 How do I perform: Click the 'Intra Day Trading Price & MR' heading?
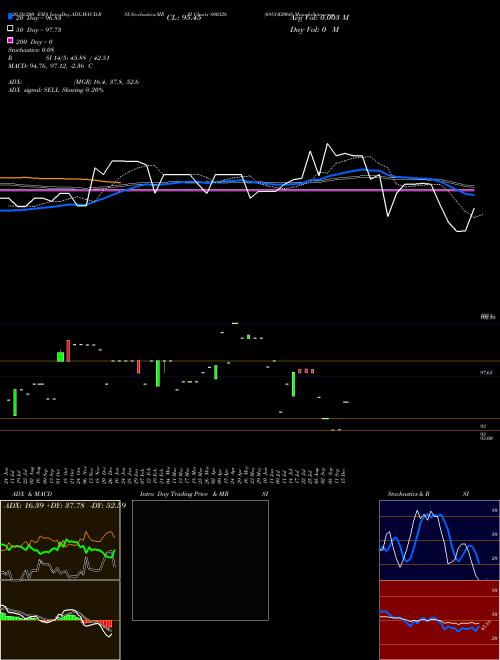[x=184, y=494]
